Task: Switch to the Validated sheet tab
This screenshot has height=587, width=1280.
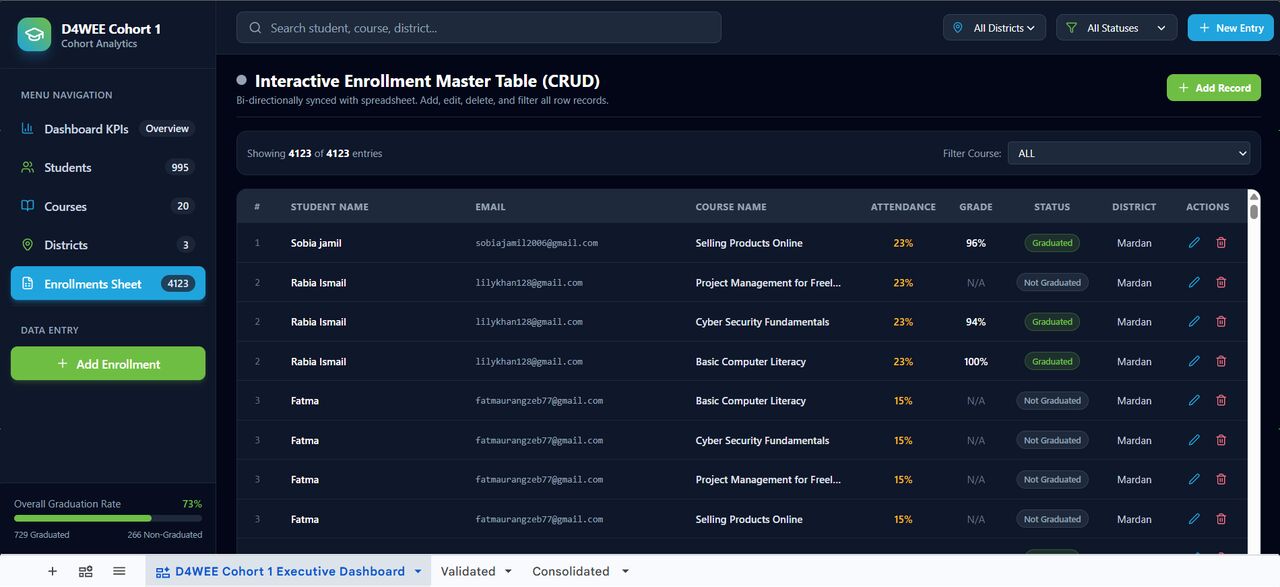Action: pyautogui.click(x=468, y=571)
